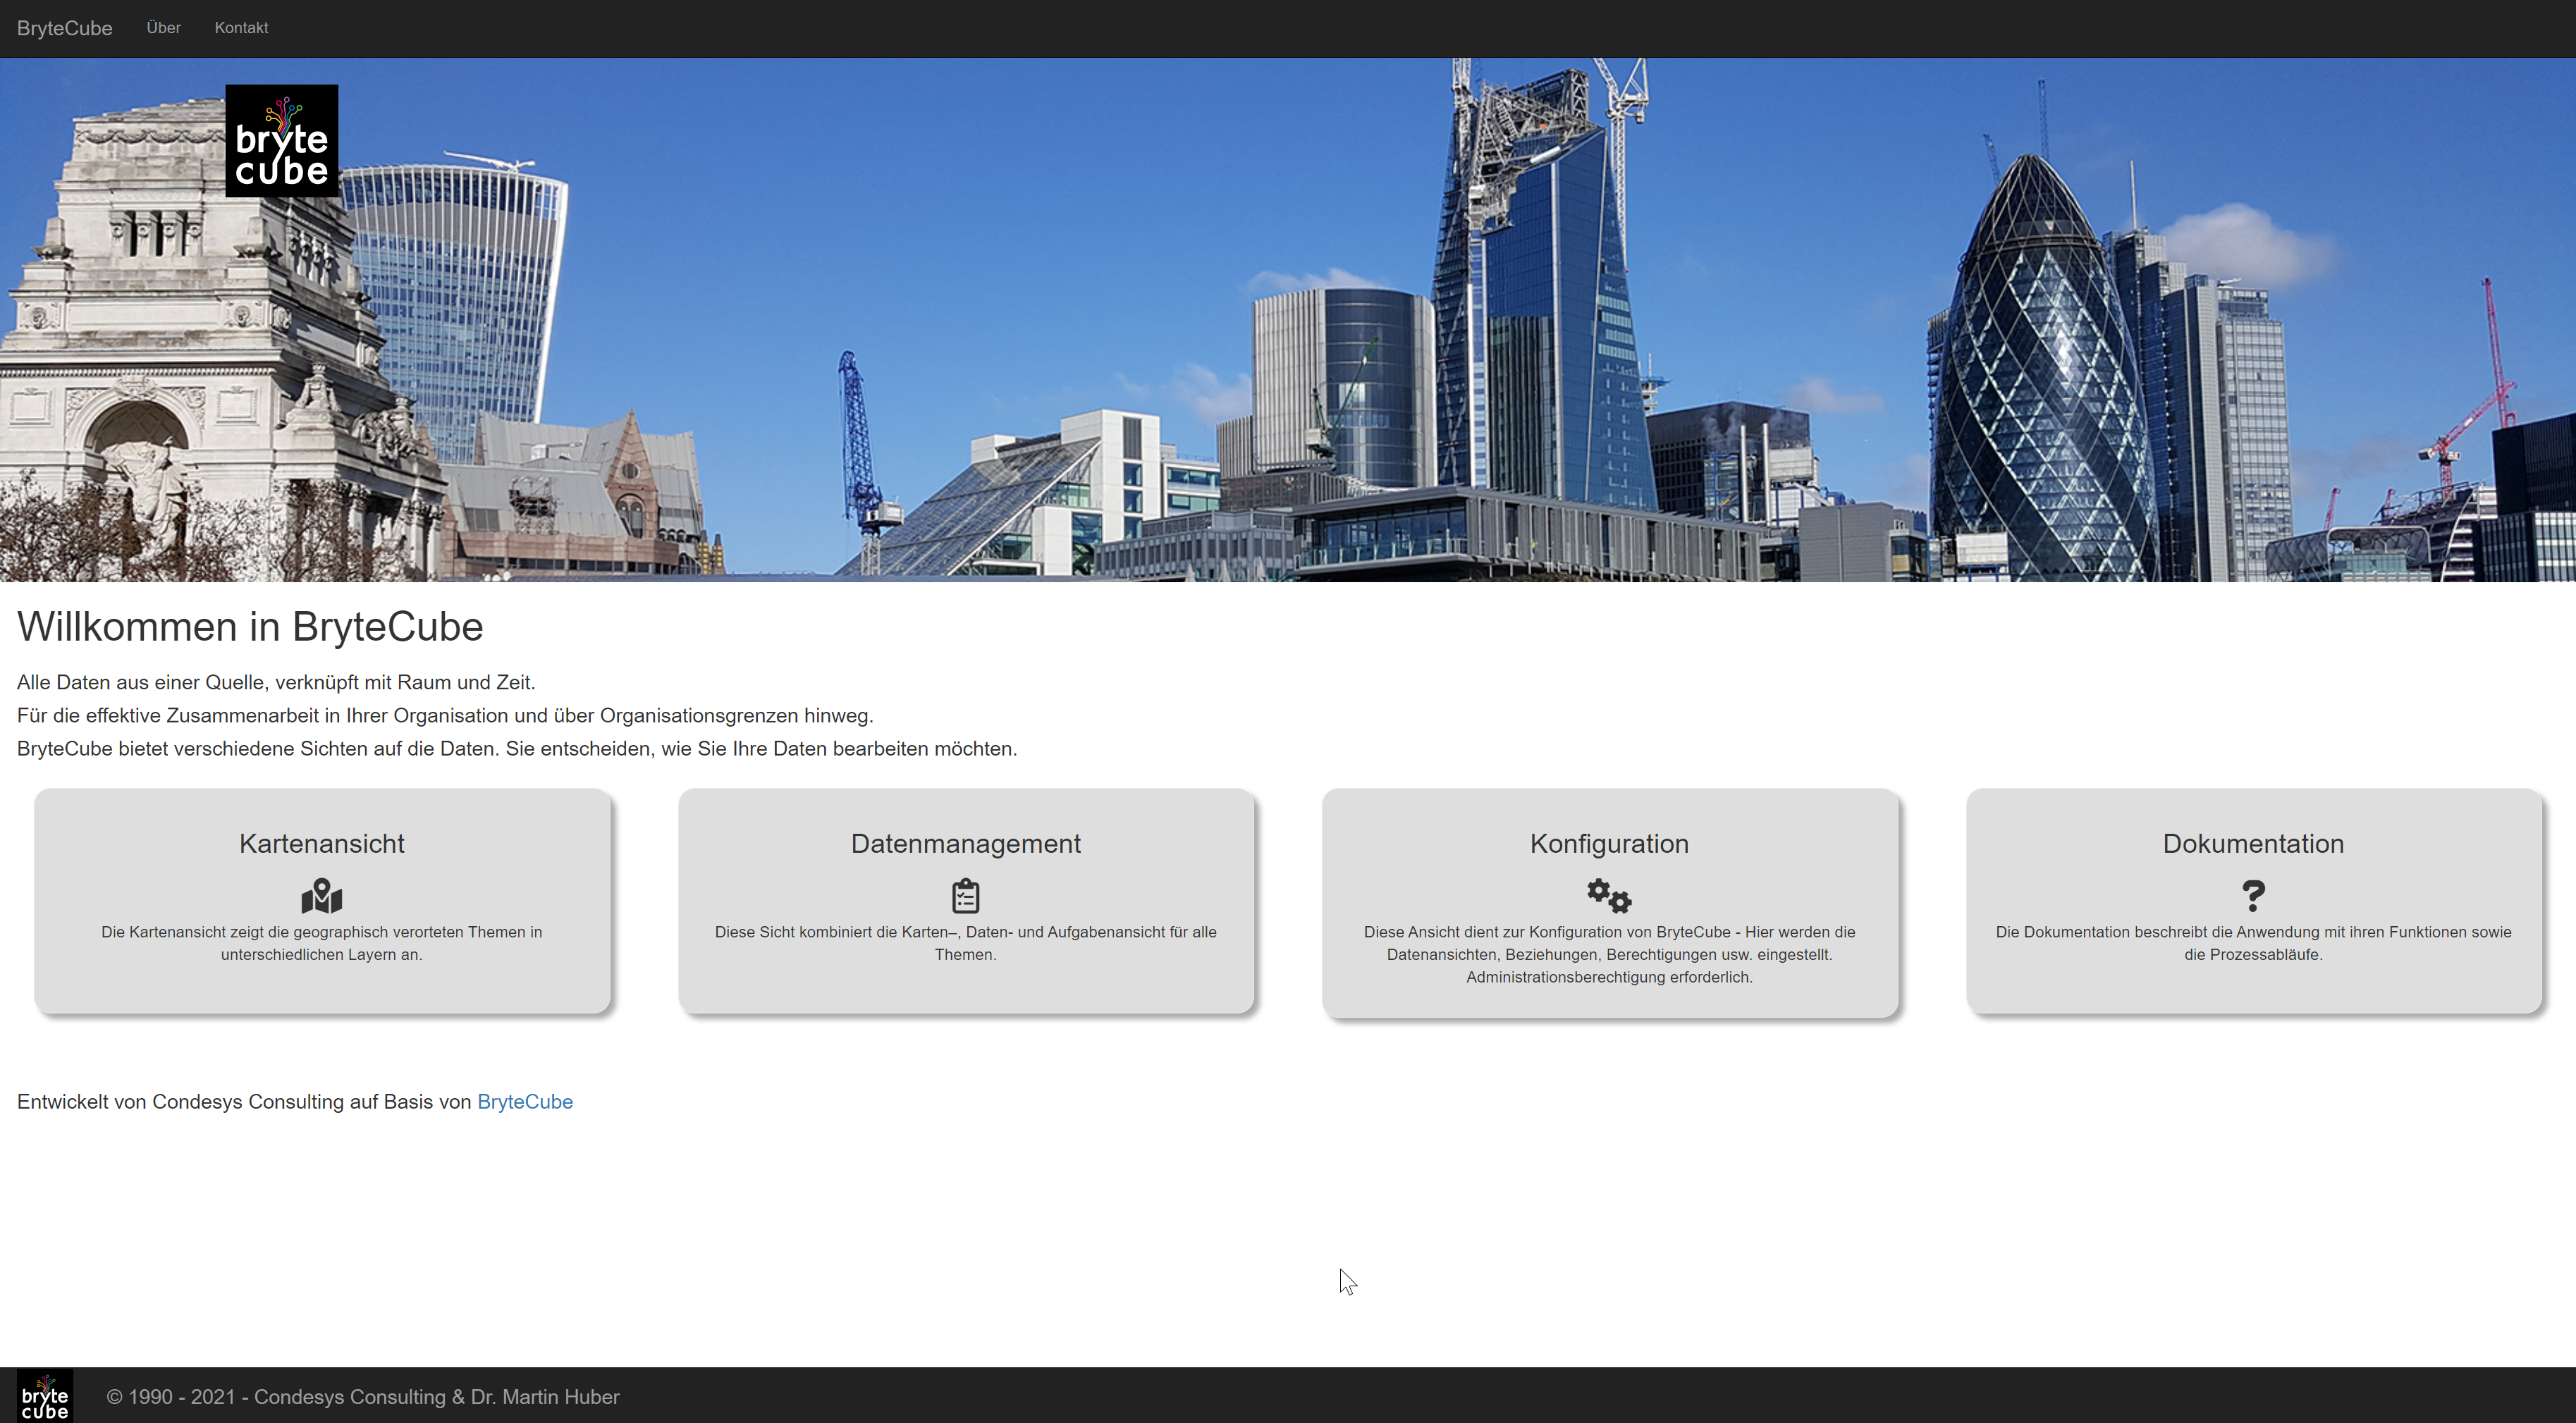Open the Kartenansicht card title
Screen dimensions: 2576x1423
[x=322, y=844]
